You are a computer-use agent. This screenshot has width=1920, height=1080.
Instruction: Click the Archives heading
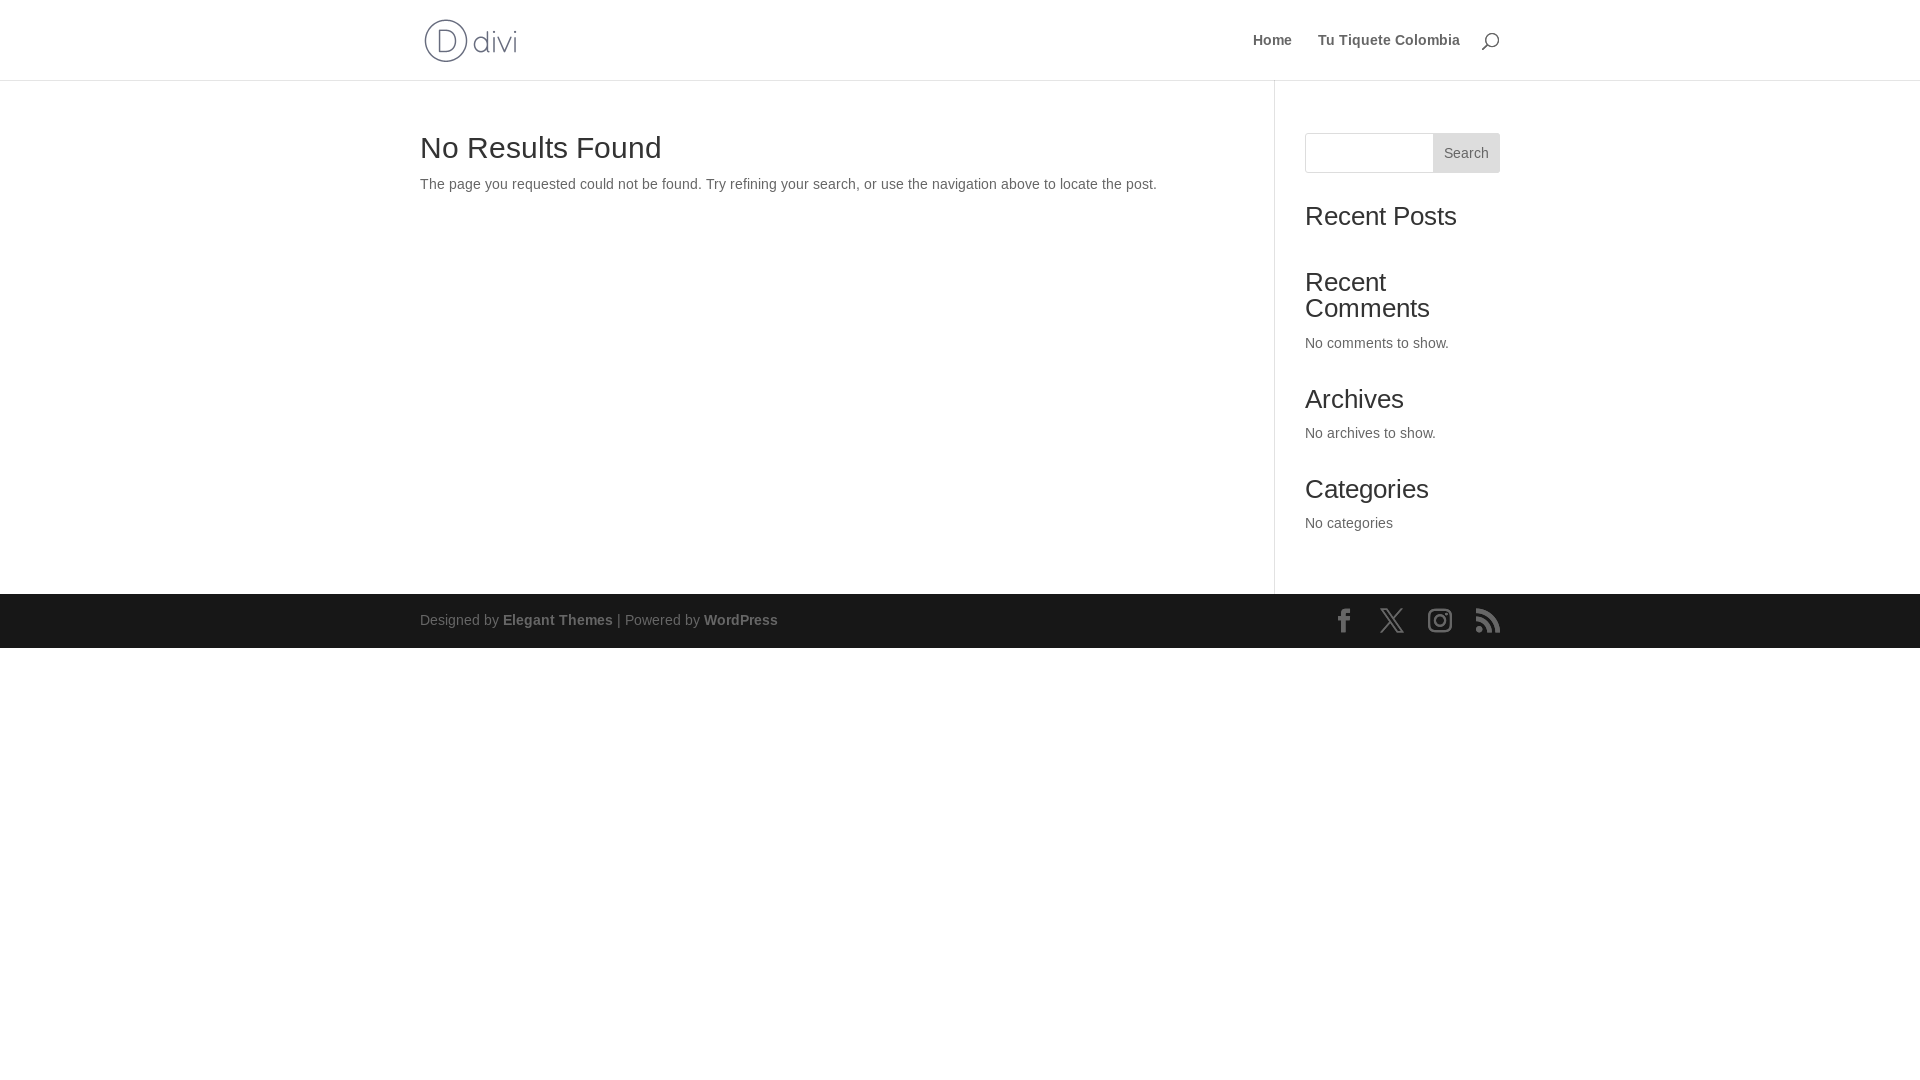click(1354, 399)
